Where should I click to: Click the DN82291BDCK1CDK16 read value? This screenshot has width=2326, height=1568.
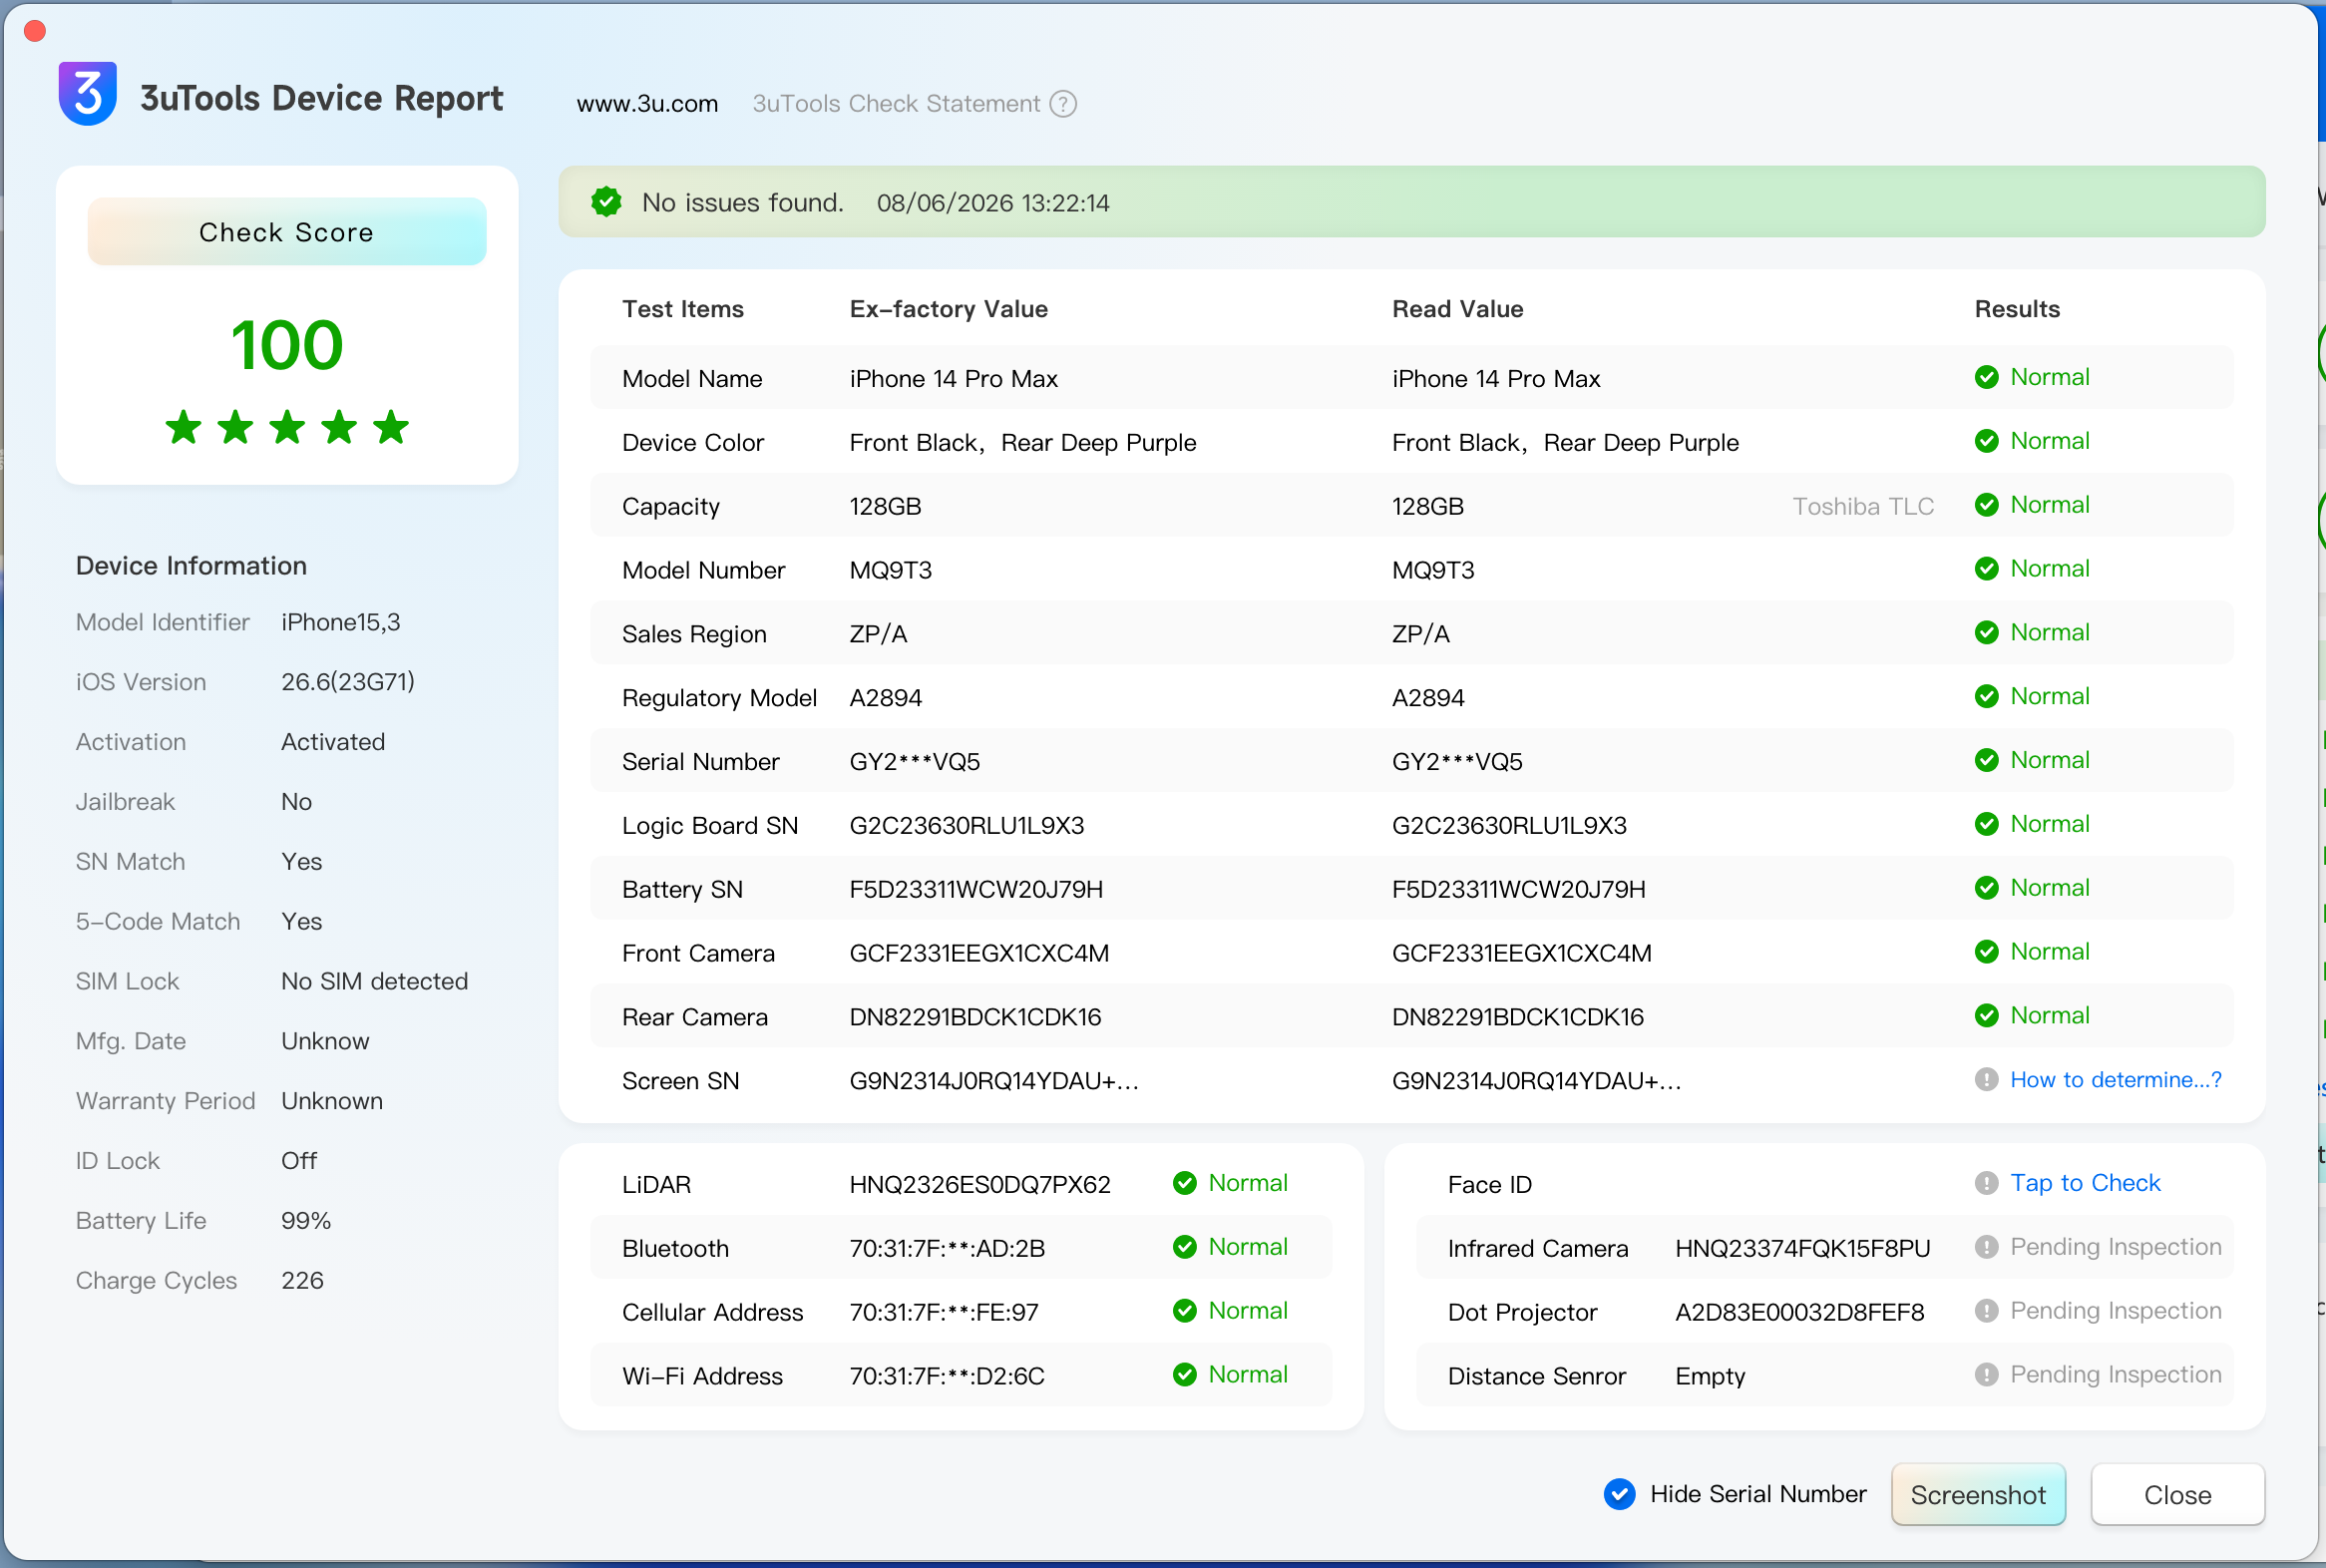pyautogui.click(x=1517, y=1017)
